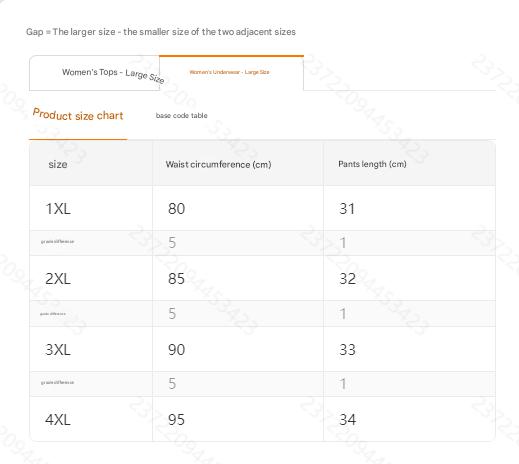Image resolution: width=519 pixels, height=464 pixels.
Task: Click pants length value 31
Action: point(347,209)
